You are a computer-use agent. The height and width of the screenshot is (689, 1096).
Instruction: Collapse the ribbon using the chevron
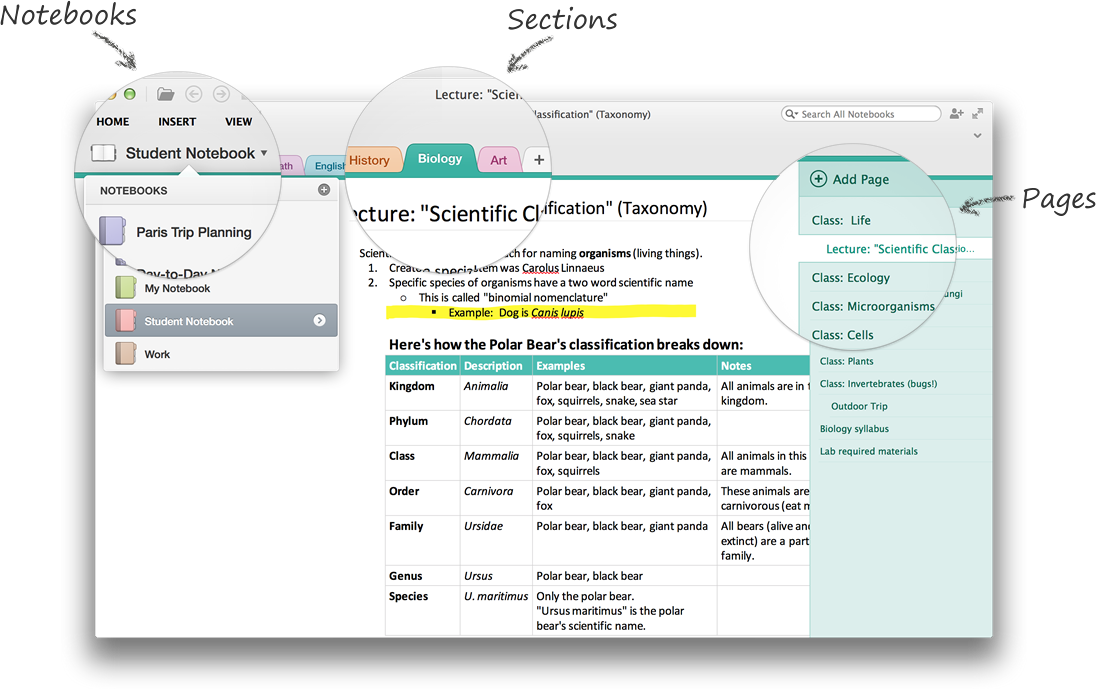click(977, 135)
